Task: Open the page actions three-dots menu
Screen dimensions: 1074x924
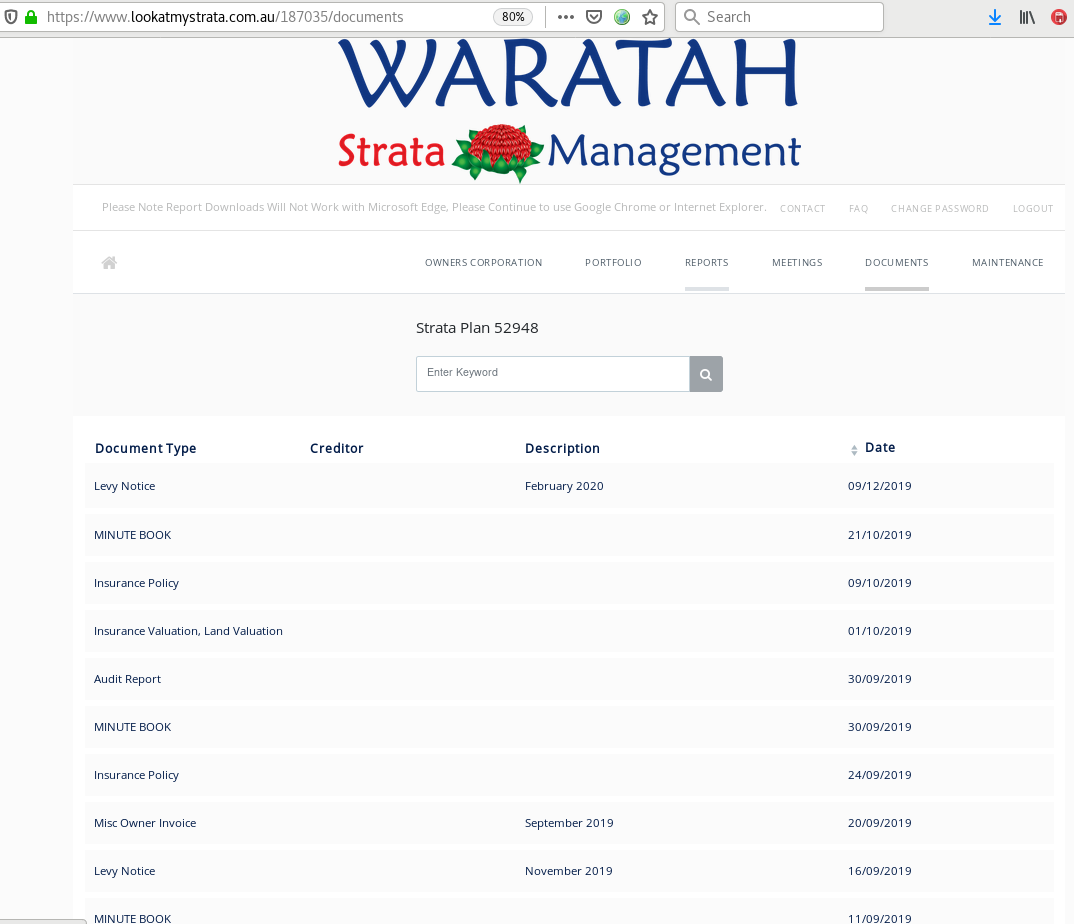Action: [566, 17]
